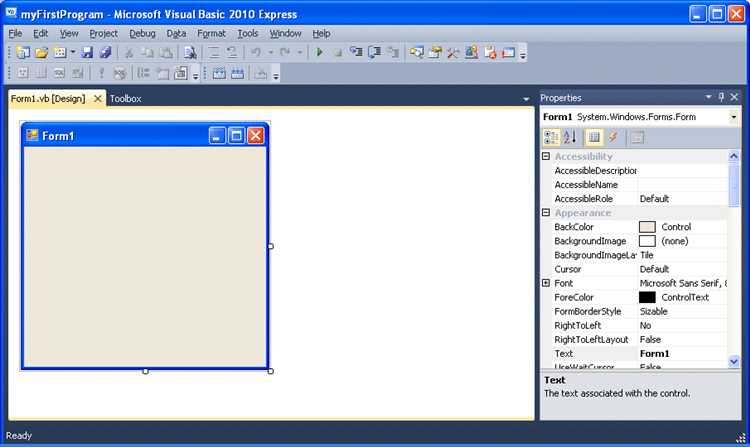
Task: Open the Tools menu
Action: pyautogui.click(x=248, y=33)
